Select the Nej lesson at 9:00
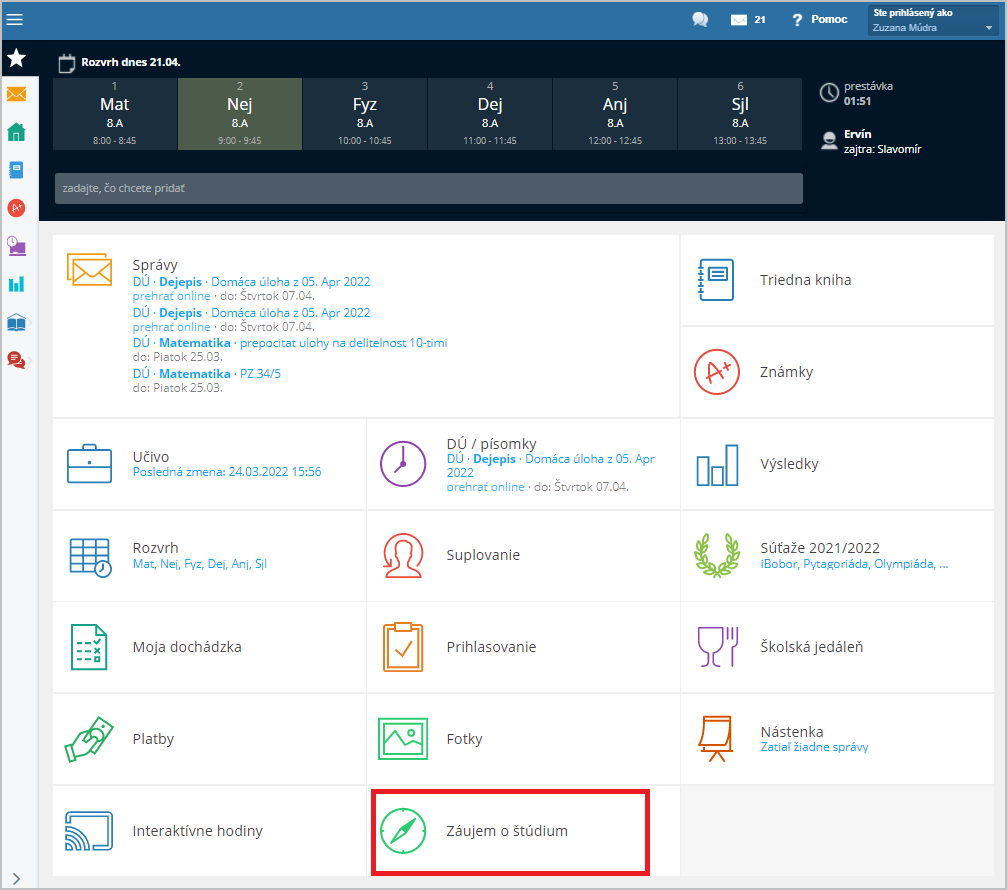The height and width of the screenshot is (890, 1007). (240, 114)
